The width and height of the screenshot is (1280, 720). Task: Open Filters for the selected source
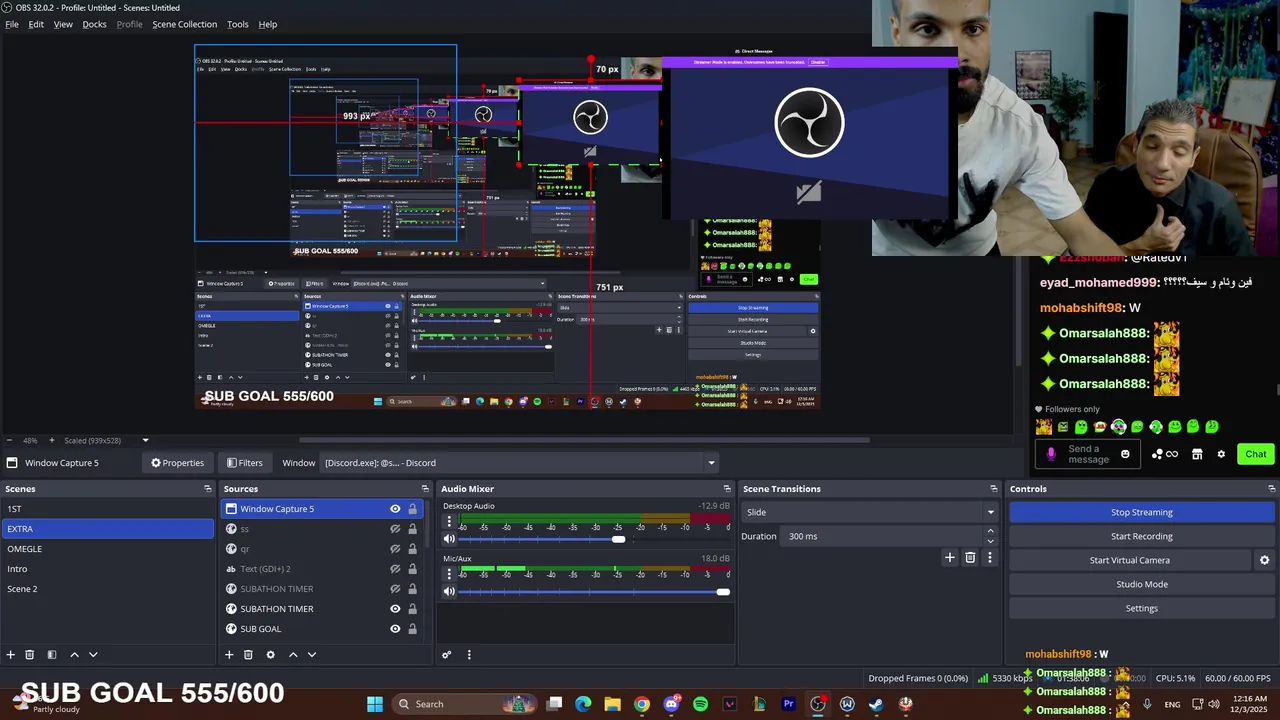244,463
